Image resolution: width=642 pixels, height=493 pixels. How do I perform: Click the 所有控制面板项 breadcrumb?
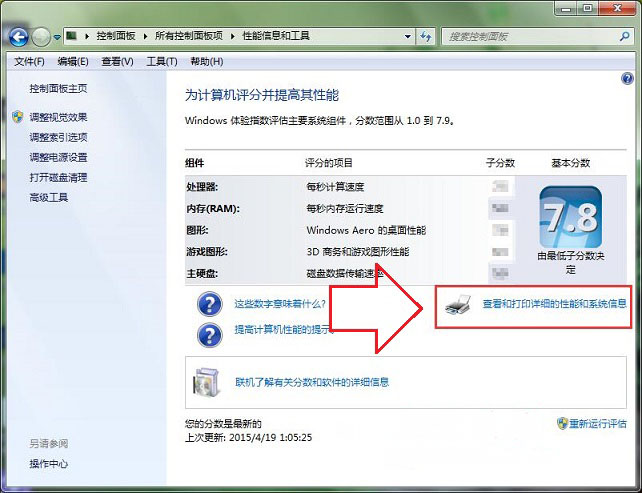189,36
